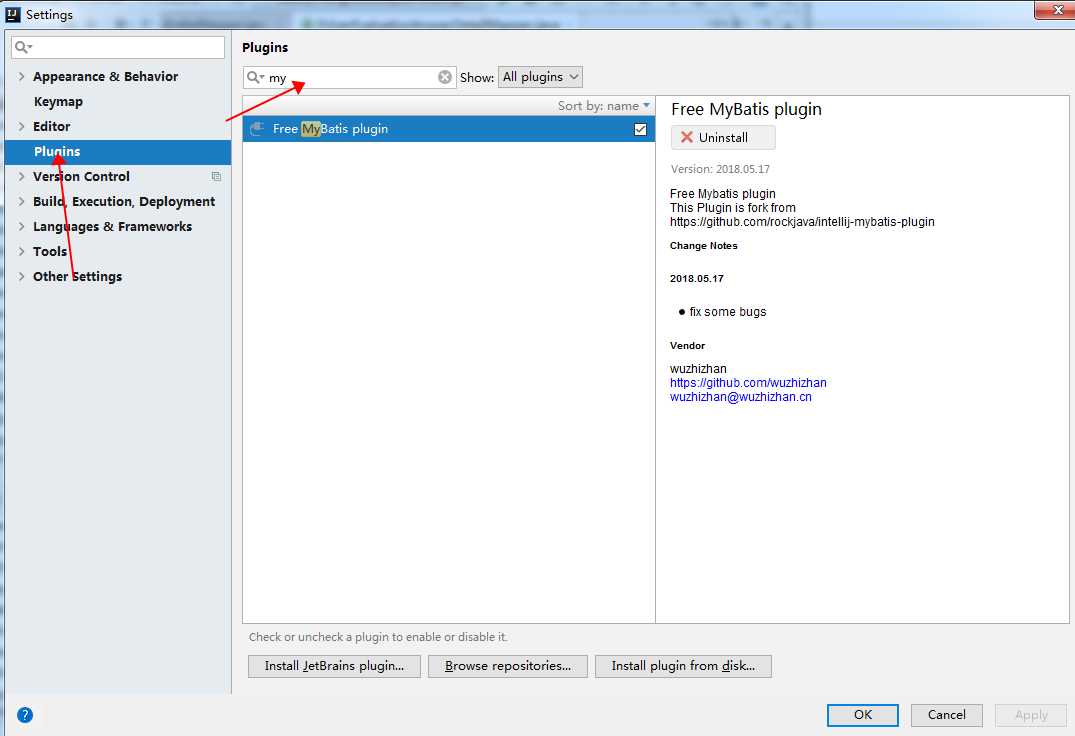Click the magnifier icon in settings search field
Image resolution: width=1075 pixels, height=736 pixels.
click(x=23, y=47)
